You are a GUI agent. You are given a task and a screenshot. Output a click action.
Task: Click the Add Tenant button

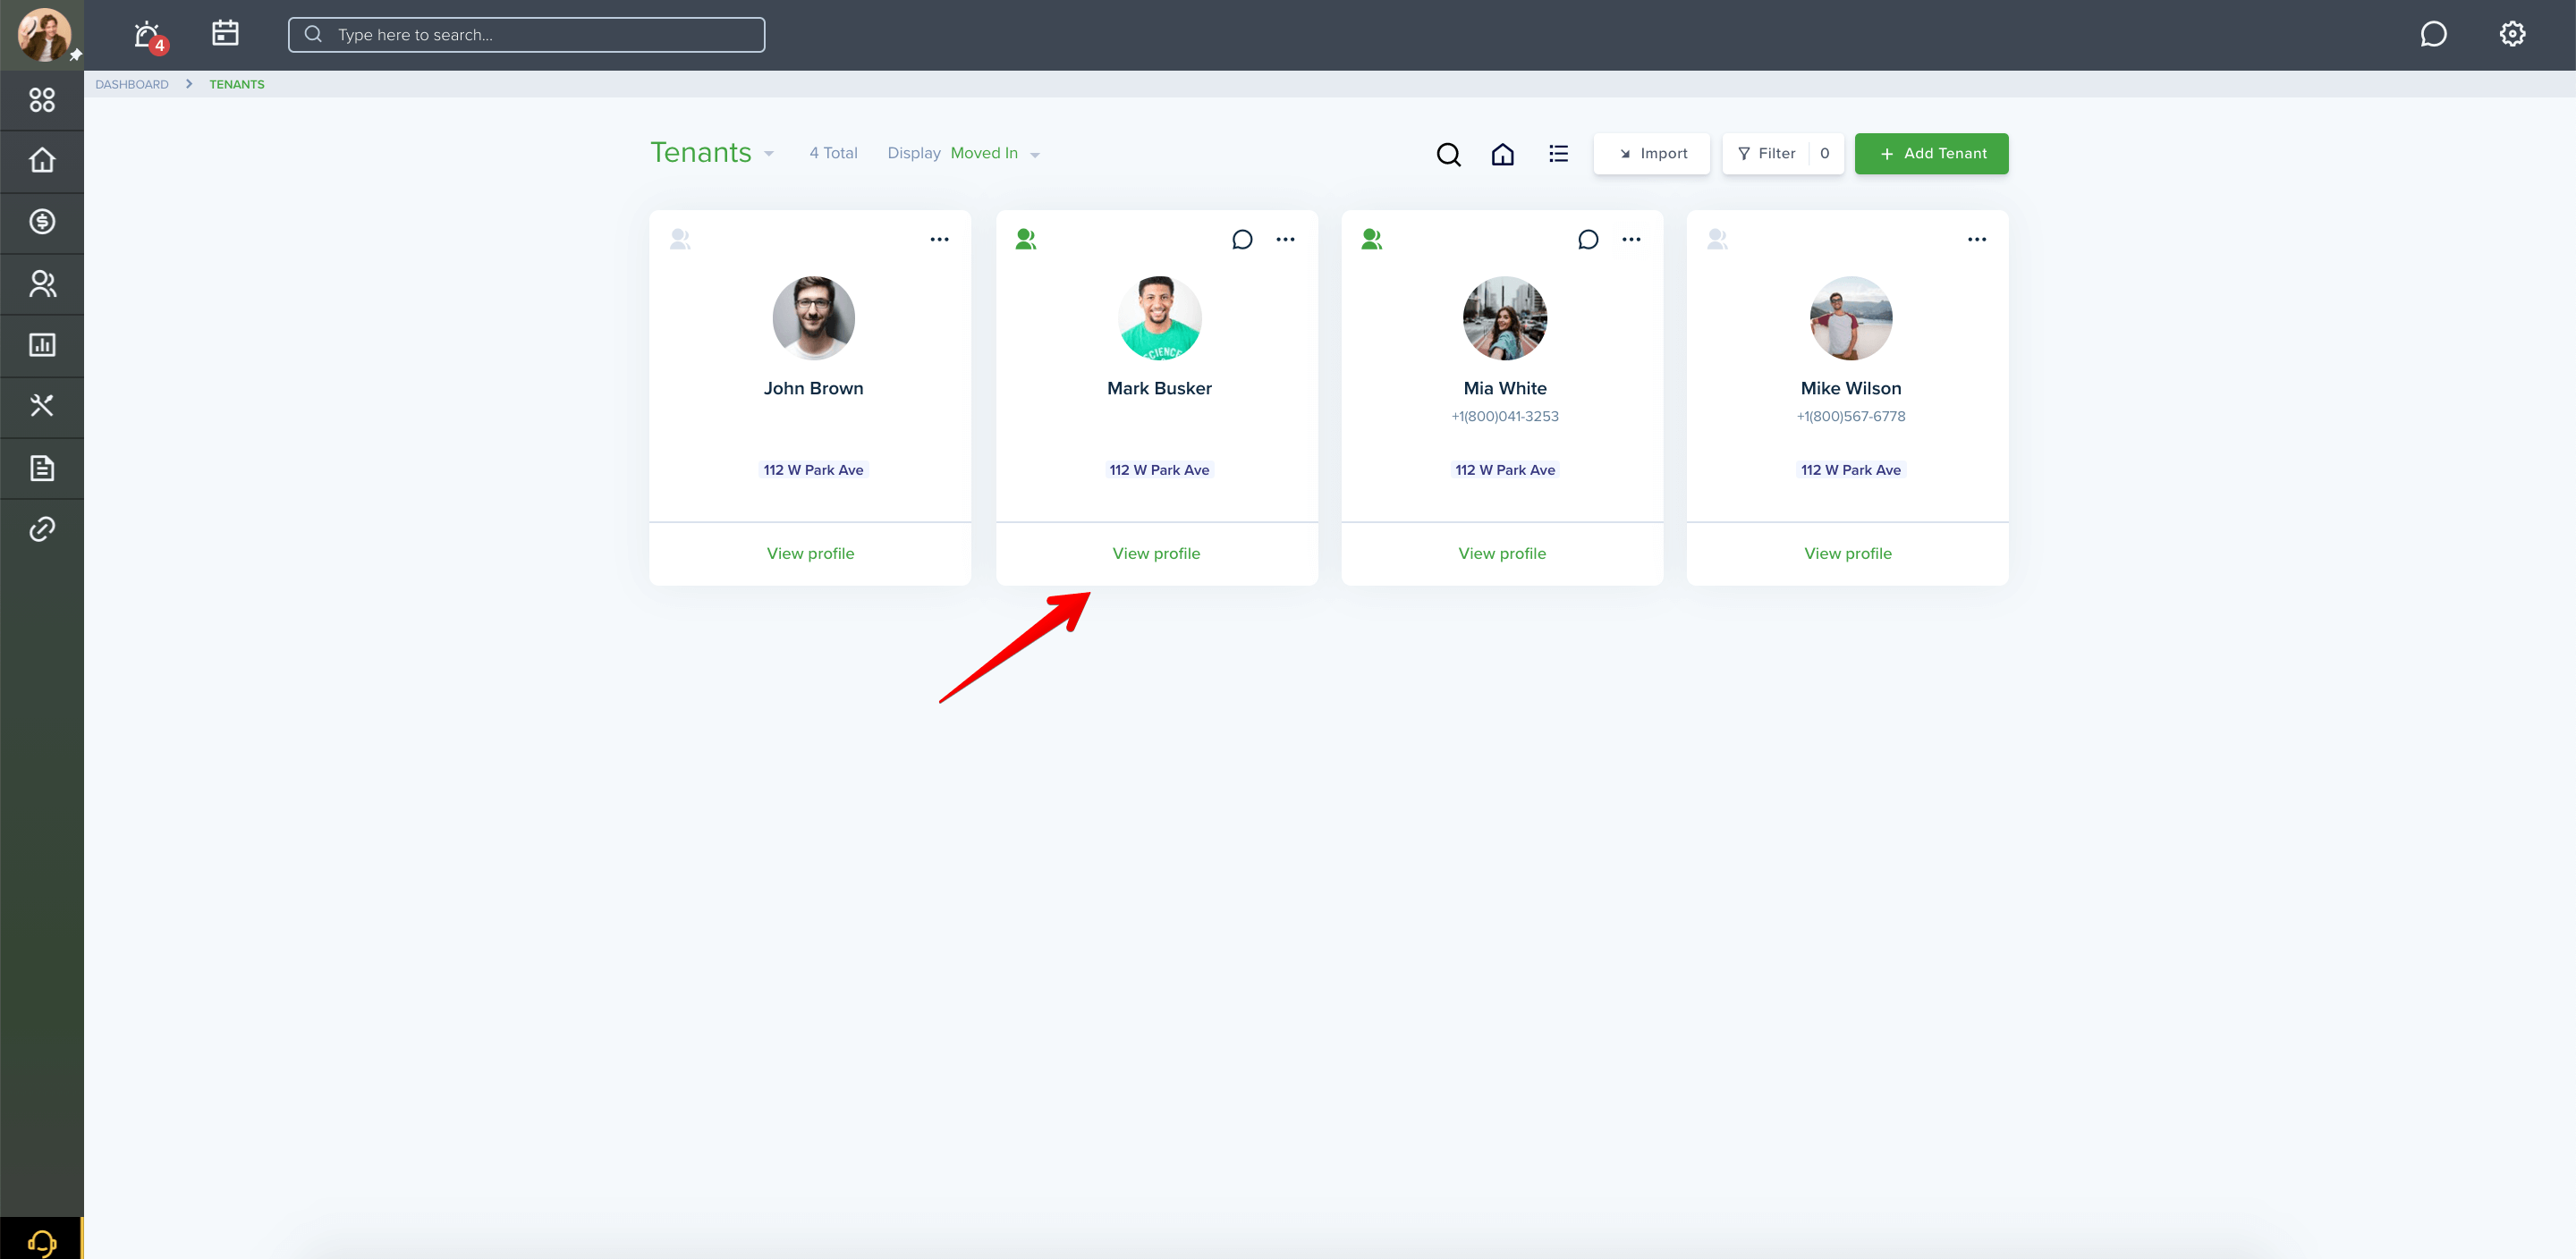point(1931,154)
